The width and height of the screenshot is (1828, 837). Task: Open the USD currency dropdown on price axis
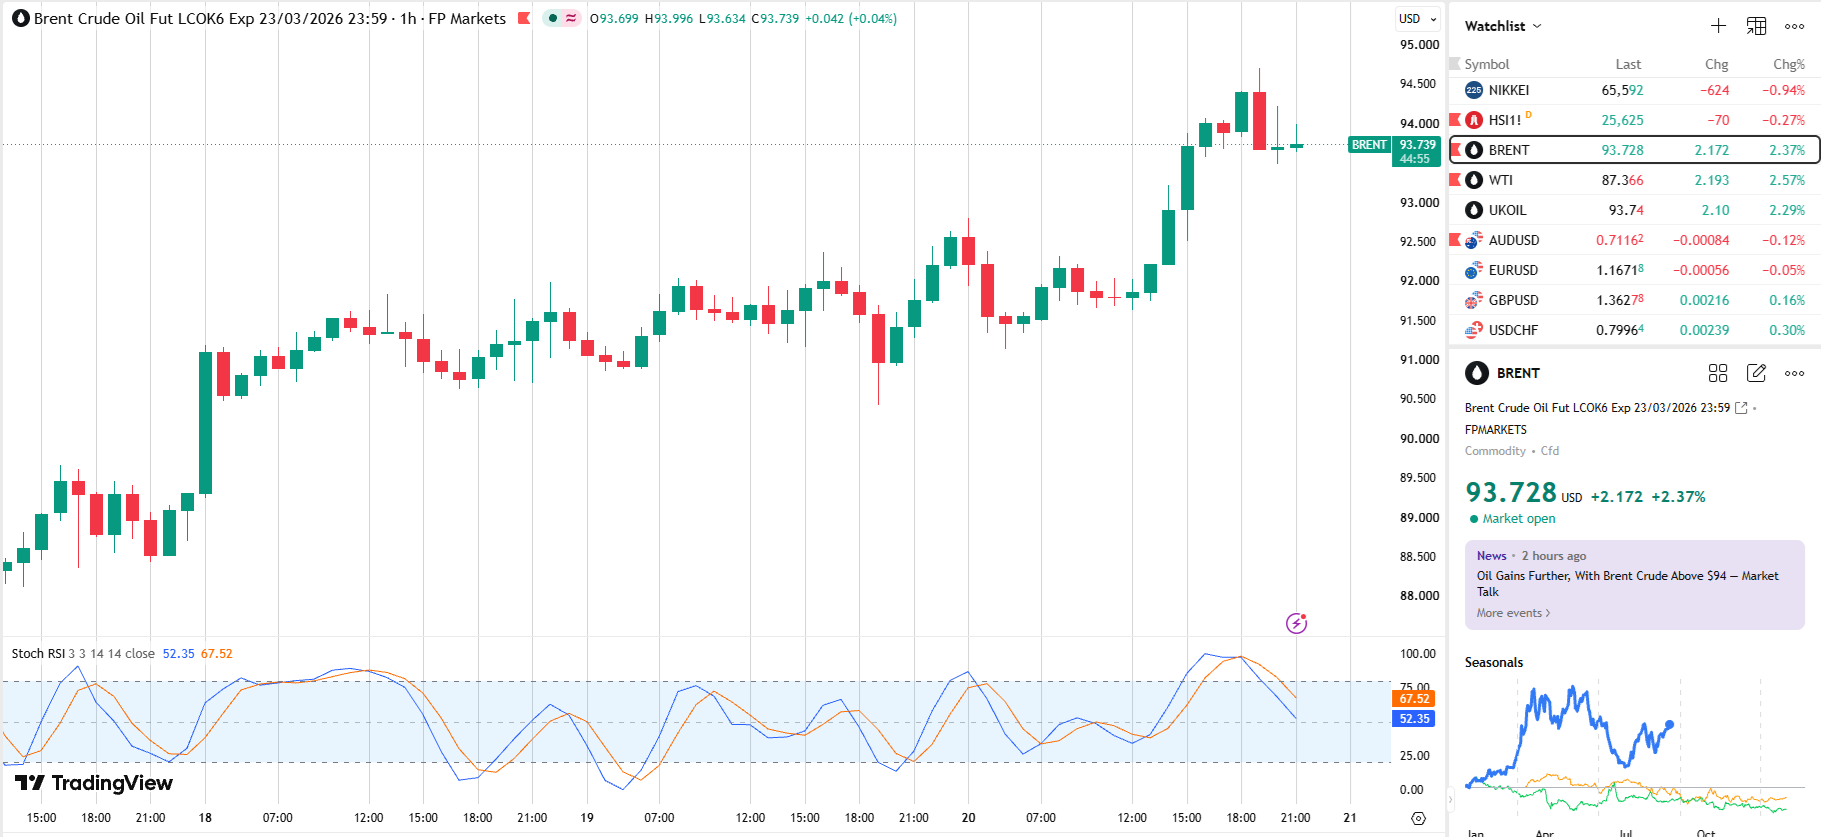(1418, 19)
